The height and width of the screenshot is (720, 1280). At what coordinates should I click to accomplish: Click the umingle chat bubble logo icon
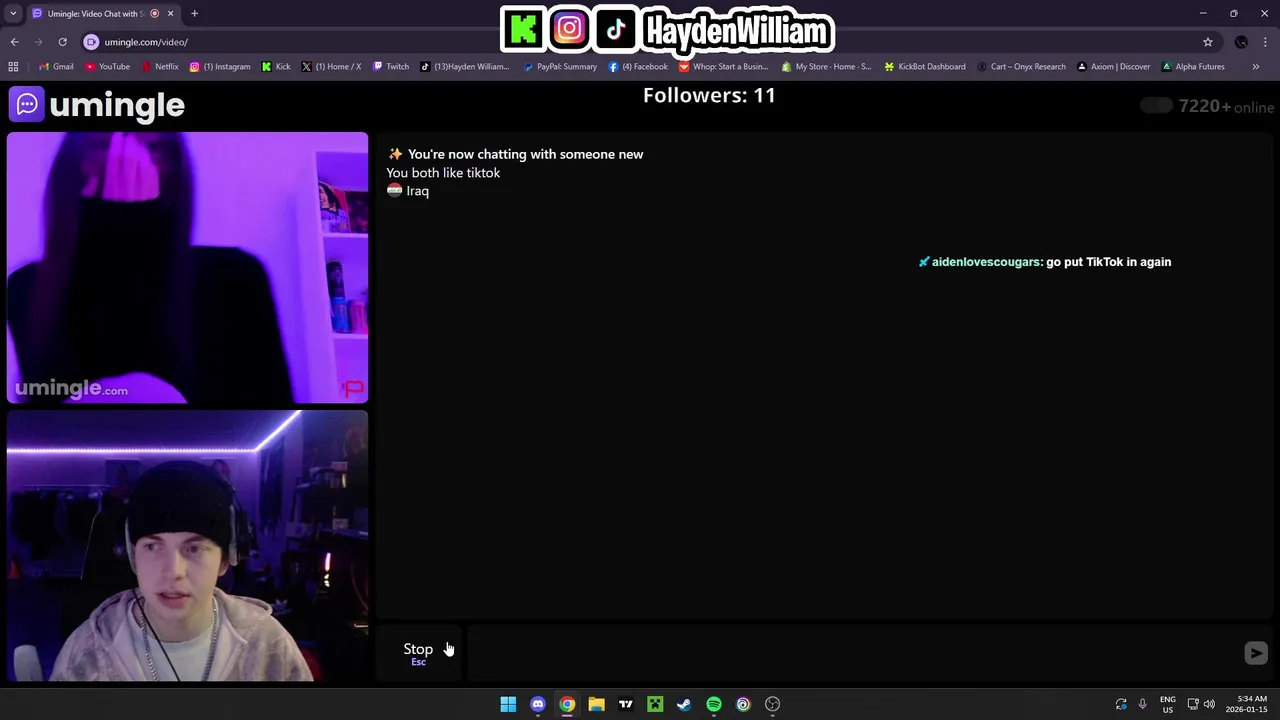27,104
